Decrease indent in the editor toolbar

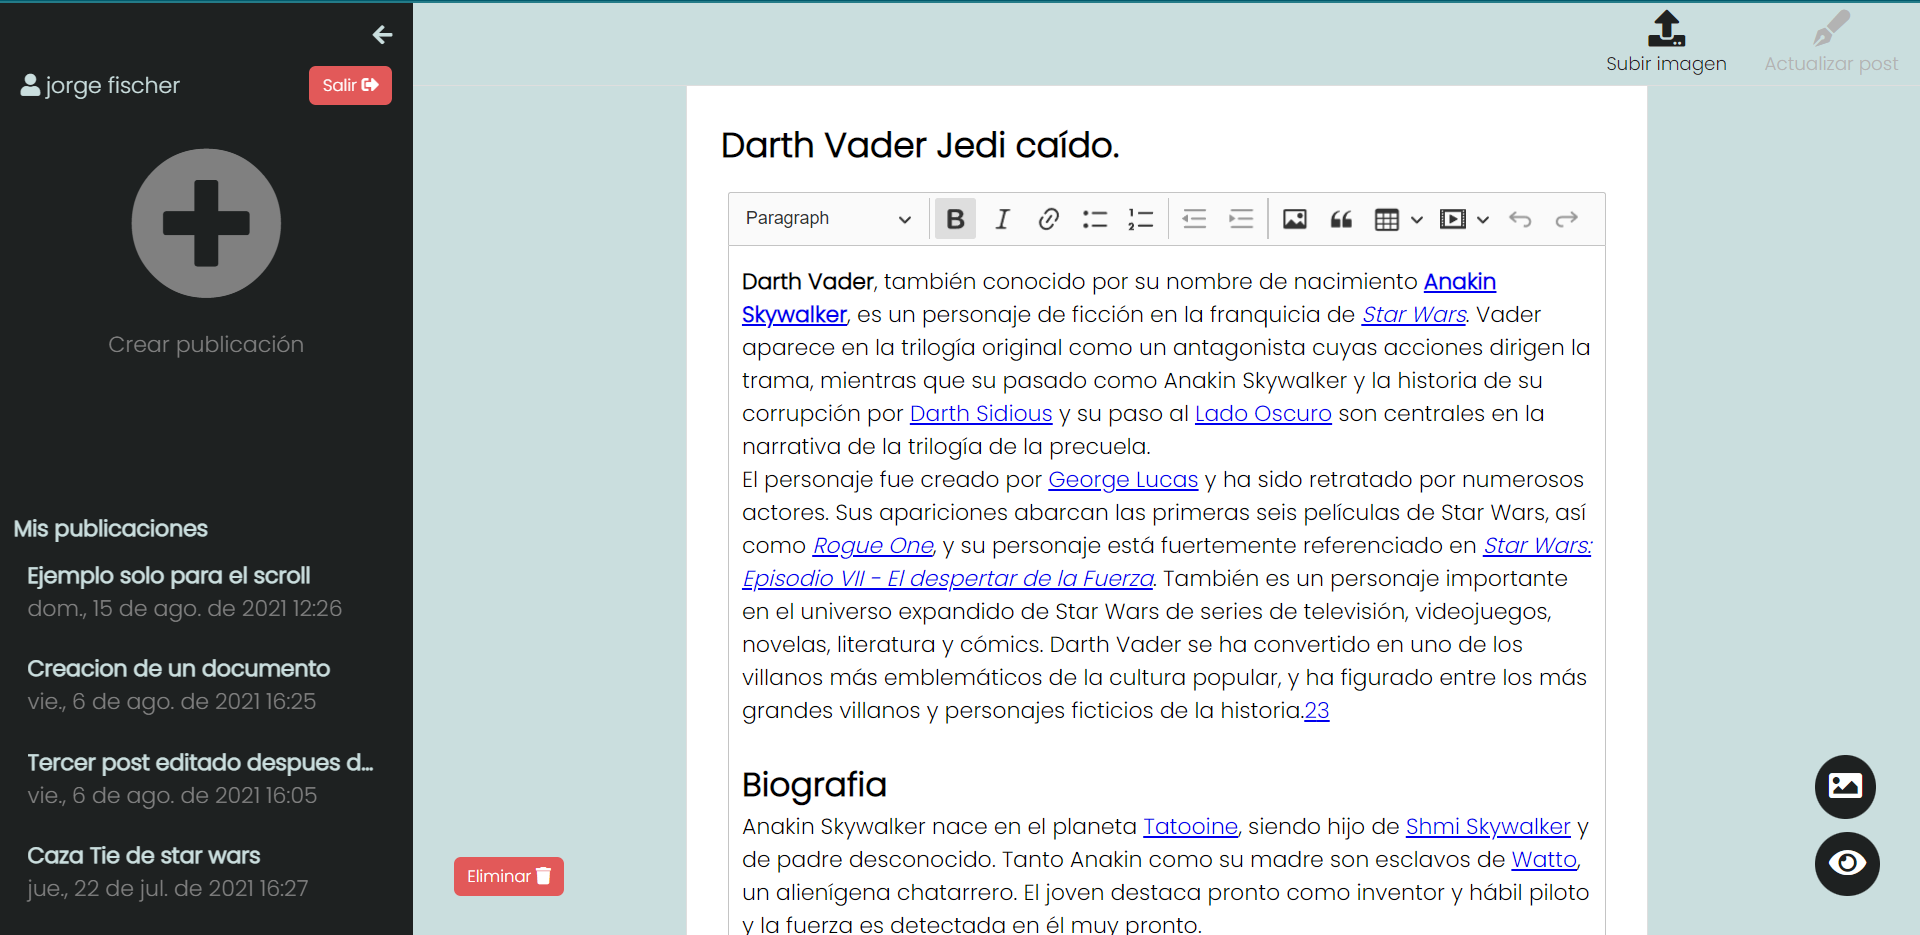click(x=1194, y=219)
